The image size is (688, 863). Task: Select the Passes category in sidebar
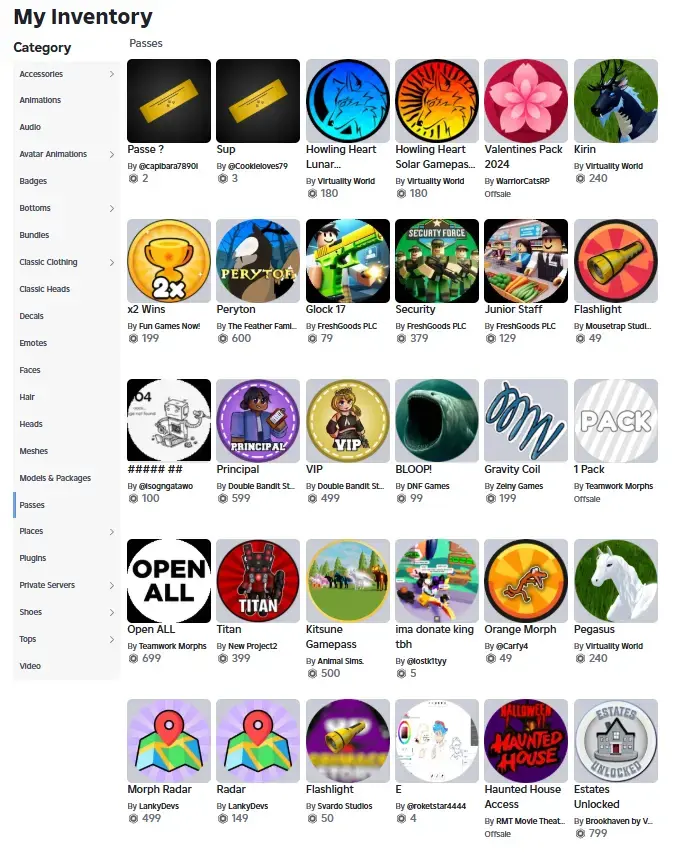32,505
